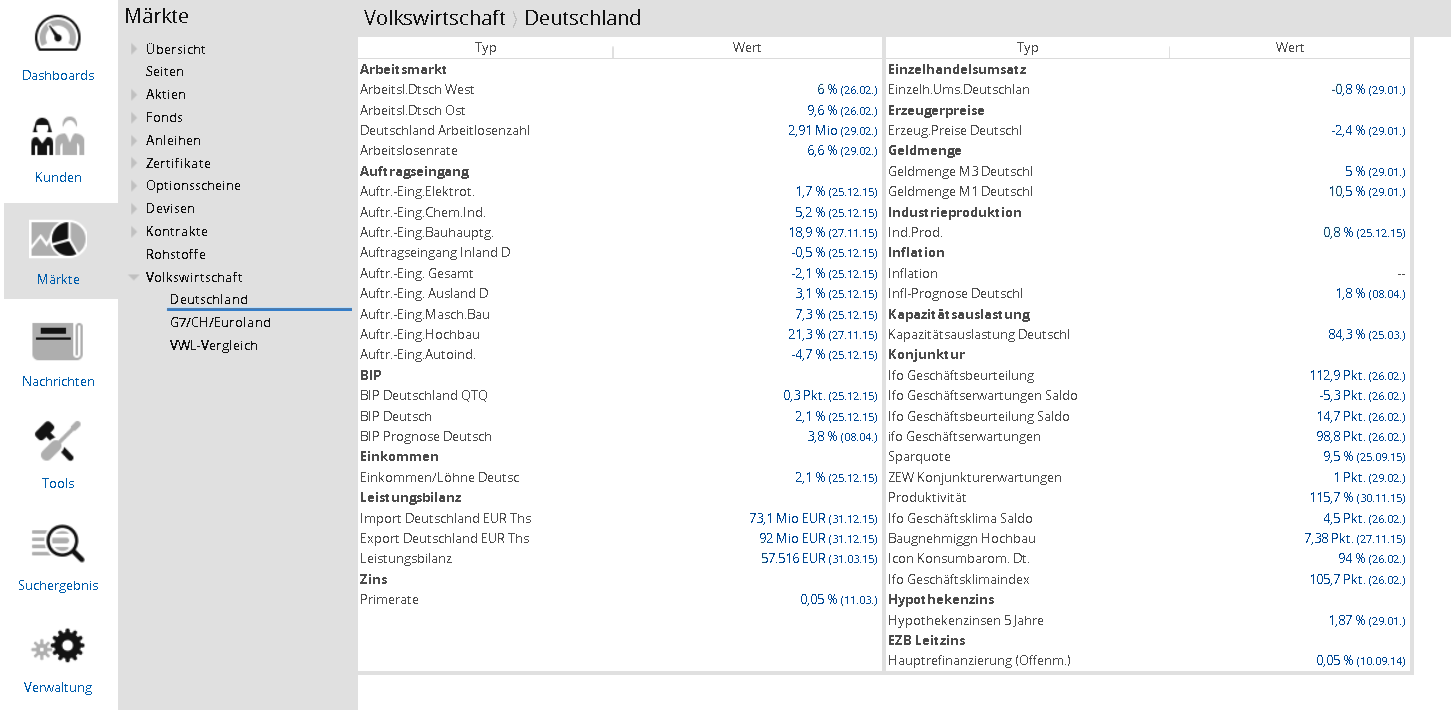Click the Tools hammer and screwdriver icon
The height and width of the screenshot is (710, 1451).
[58, 443]
